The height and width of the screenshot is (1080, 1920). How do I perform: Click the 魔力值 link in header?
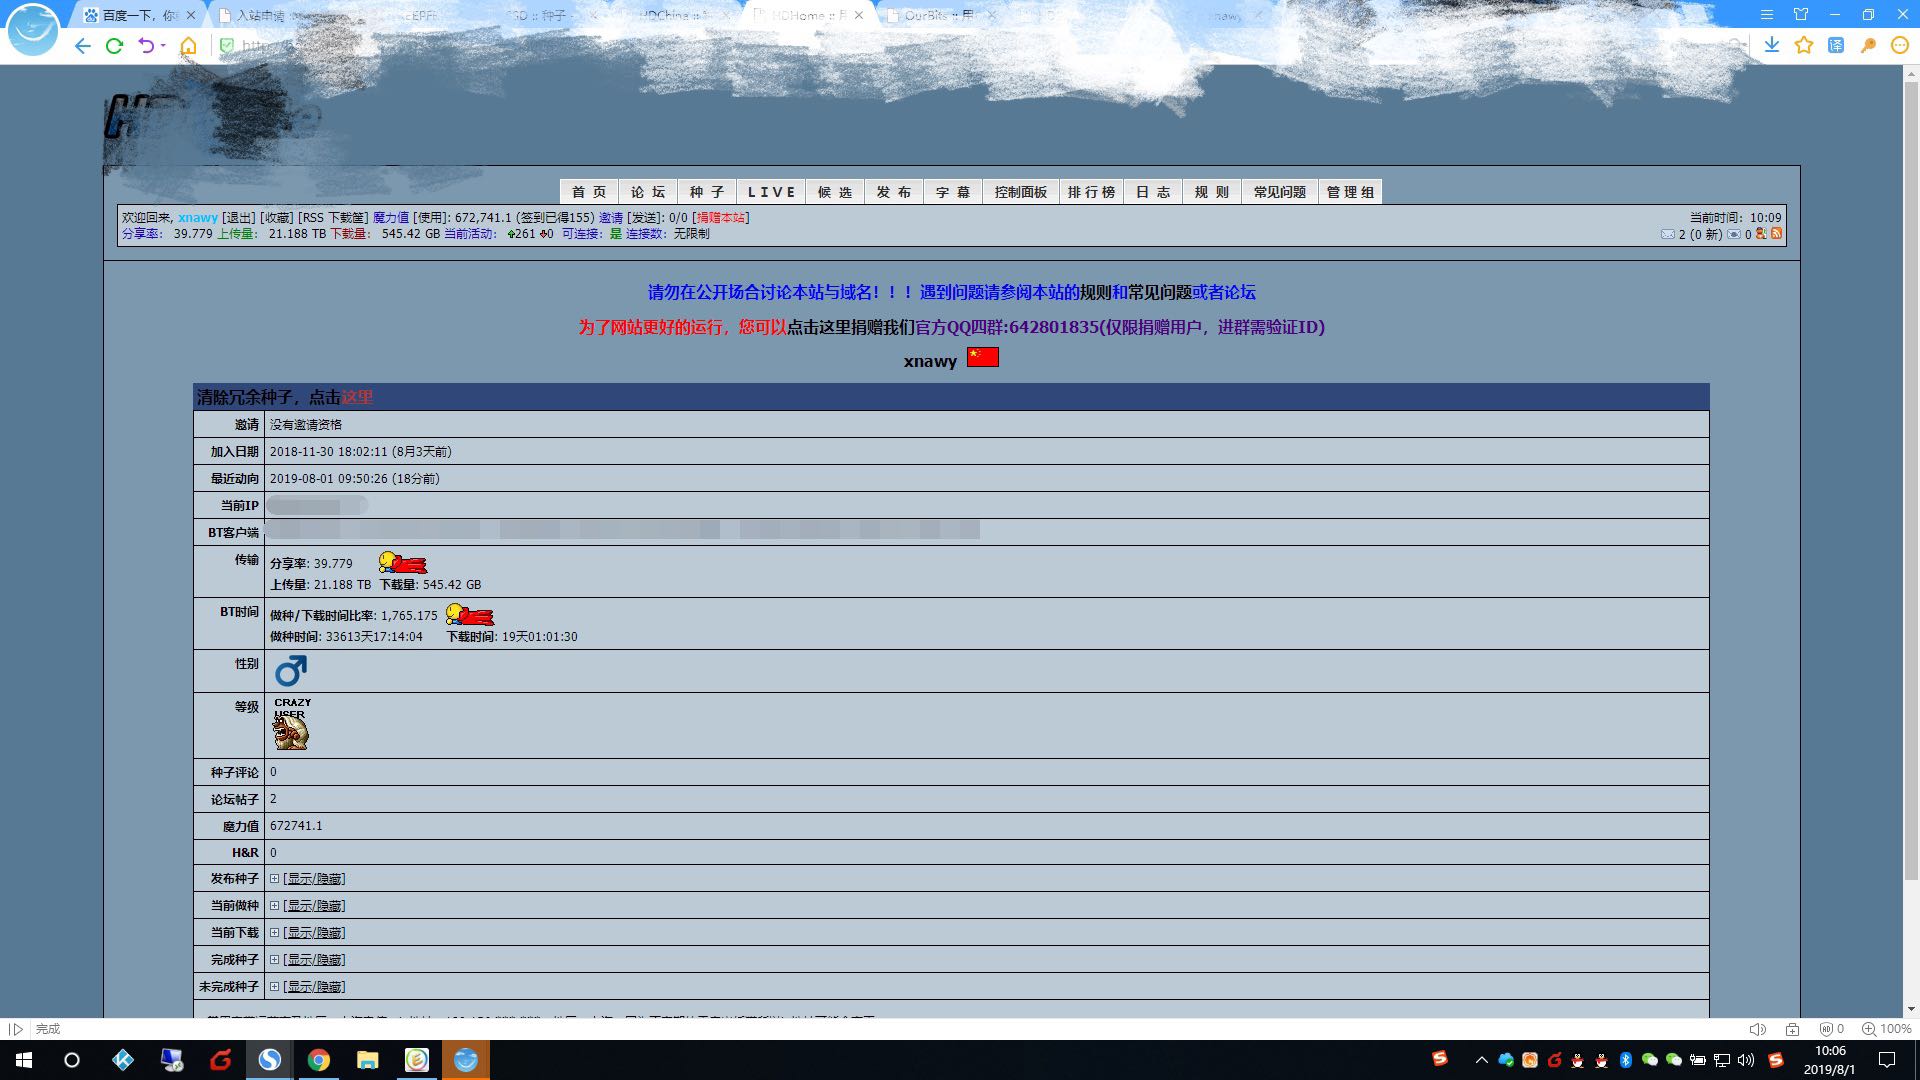pyautogui.click(x=390, y=218)
